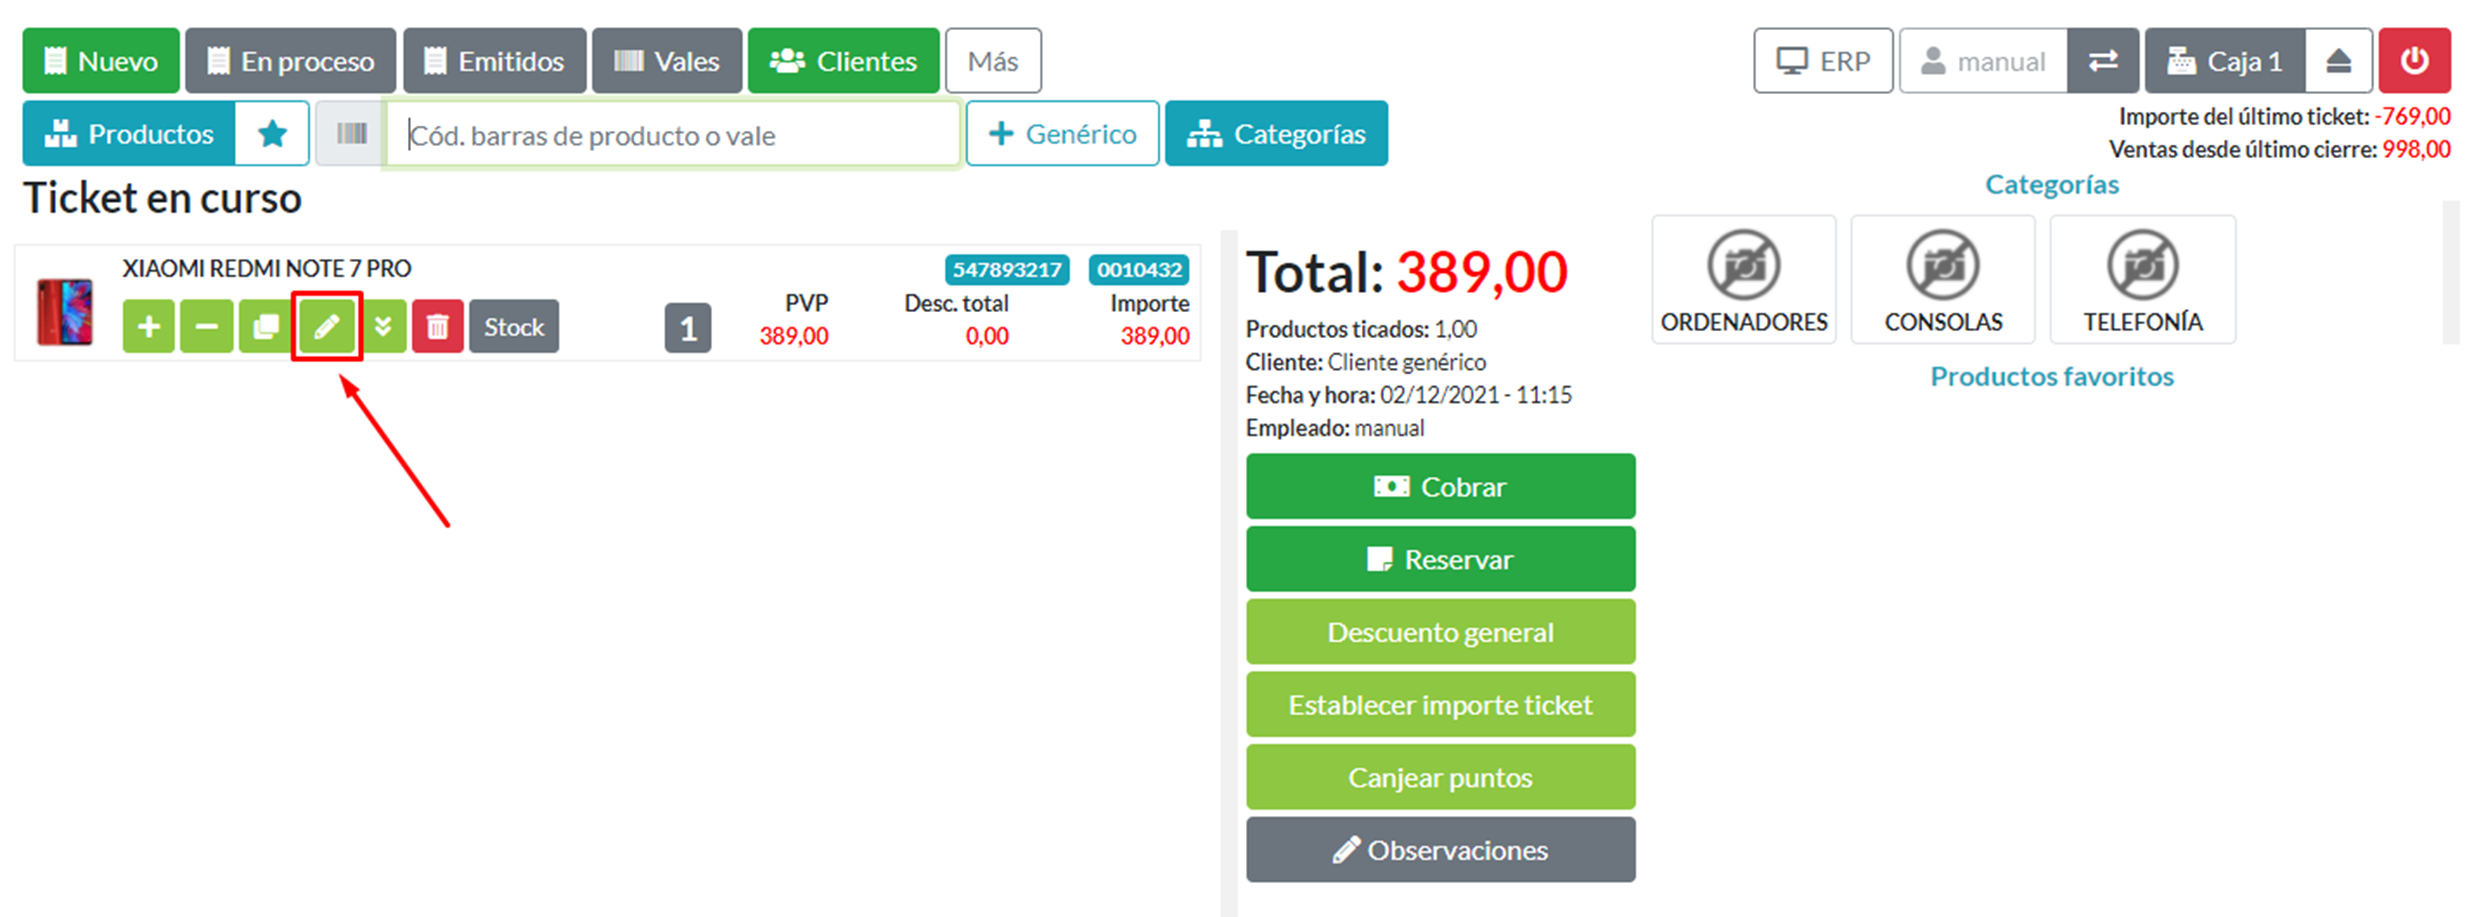2467x917 pixels.
Task: Click the green plus icon to add a unit
Action: pos(148,327)
